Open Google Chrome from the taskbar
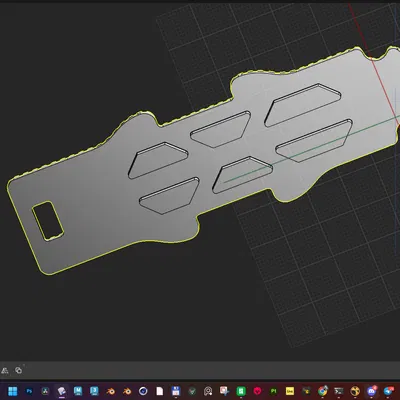 [x=323, y=391]
